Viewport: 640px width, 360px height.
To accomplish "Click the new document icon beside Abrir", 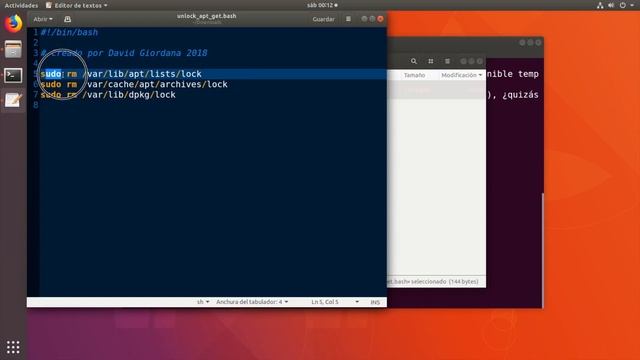I will [67, 19].
